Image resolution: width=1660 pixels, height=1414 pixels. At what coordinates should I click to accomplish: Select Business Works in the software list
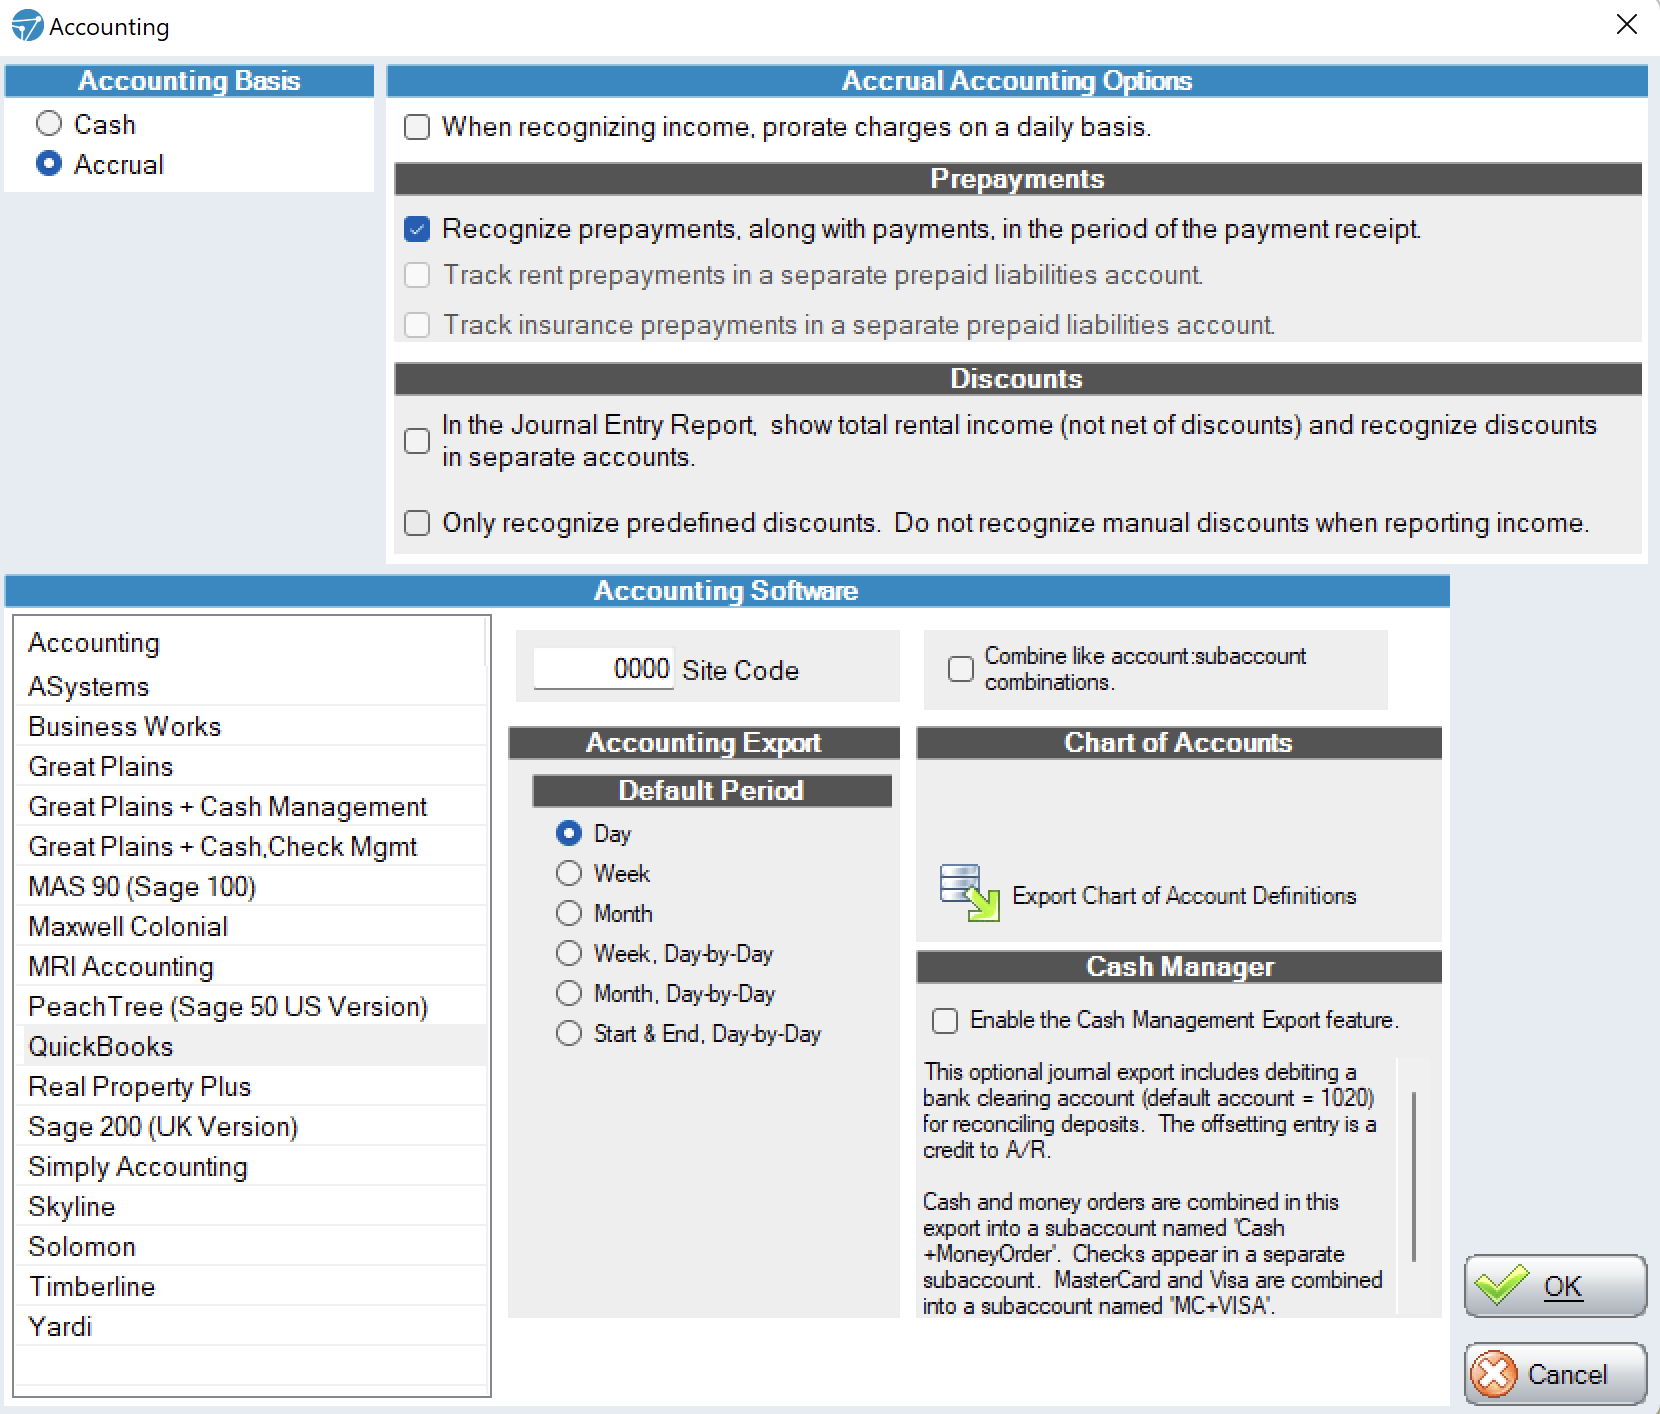(x=251, y=726)
